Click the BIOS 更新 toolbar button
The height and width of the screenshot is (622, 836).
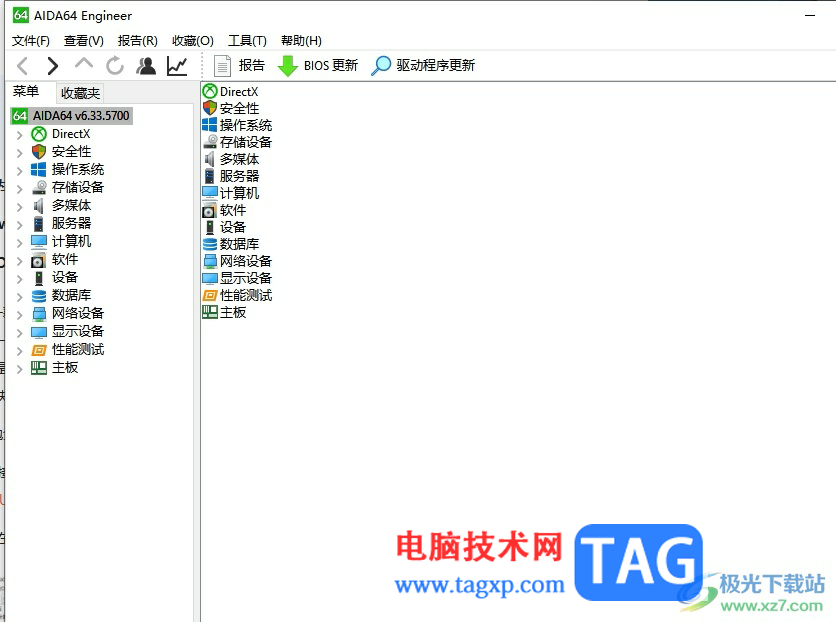click(318, 66)
